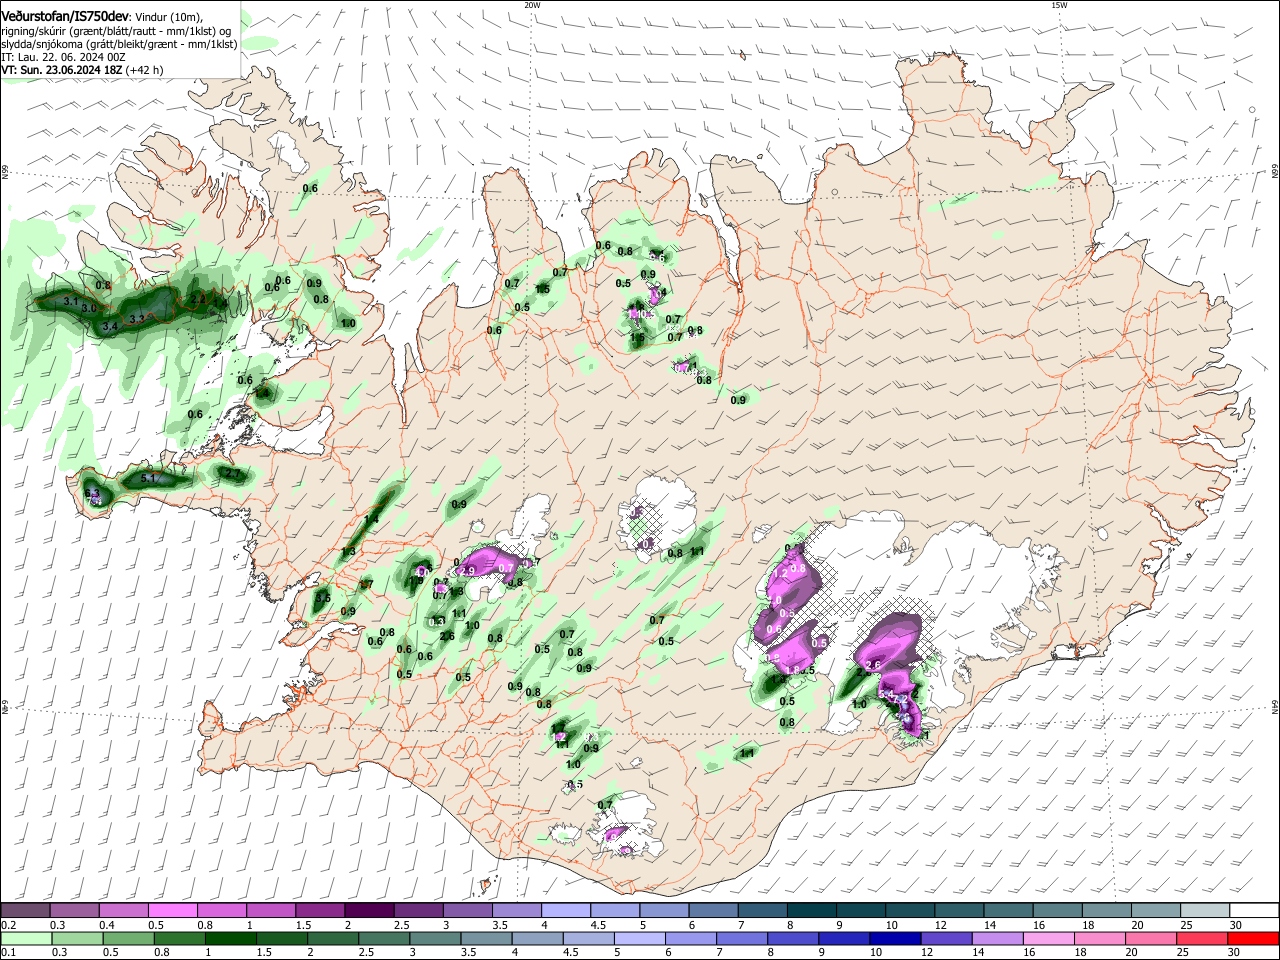Click the 0.1 label under bottom legend row
This screenshot has width=1280, height=960.
pyautogui.click(x=7, y=953)
